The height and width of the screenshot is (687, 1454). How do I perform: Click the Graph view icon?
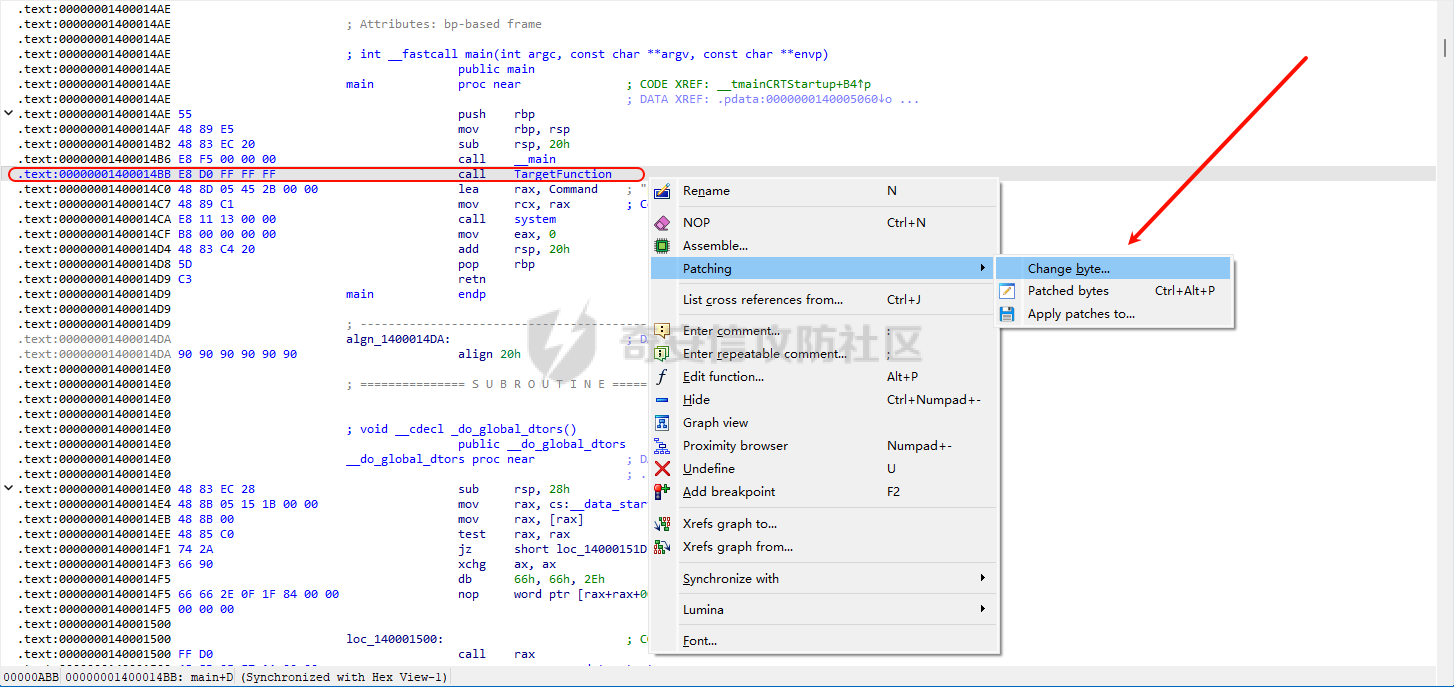662,423
